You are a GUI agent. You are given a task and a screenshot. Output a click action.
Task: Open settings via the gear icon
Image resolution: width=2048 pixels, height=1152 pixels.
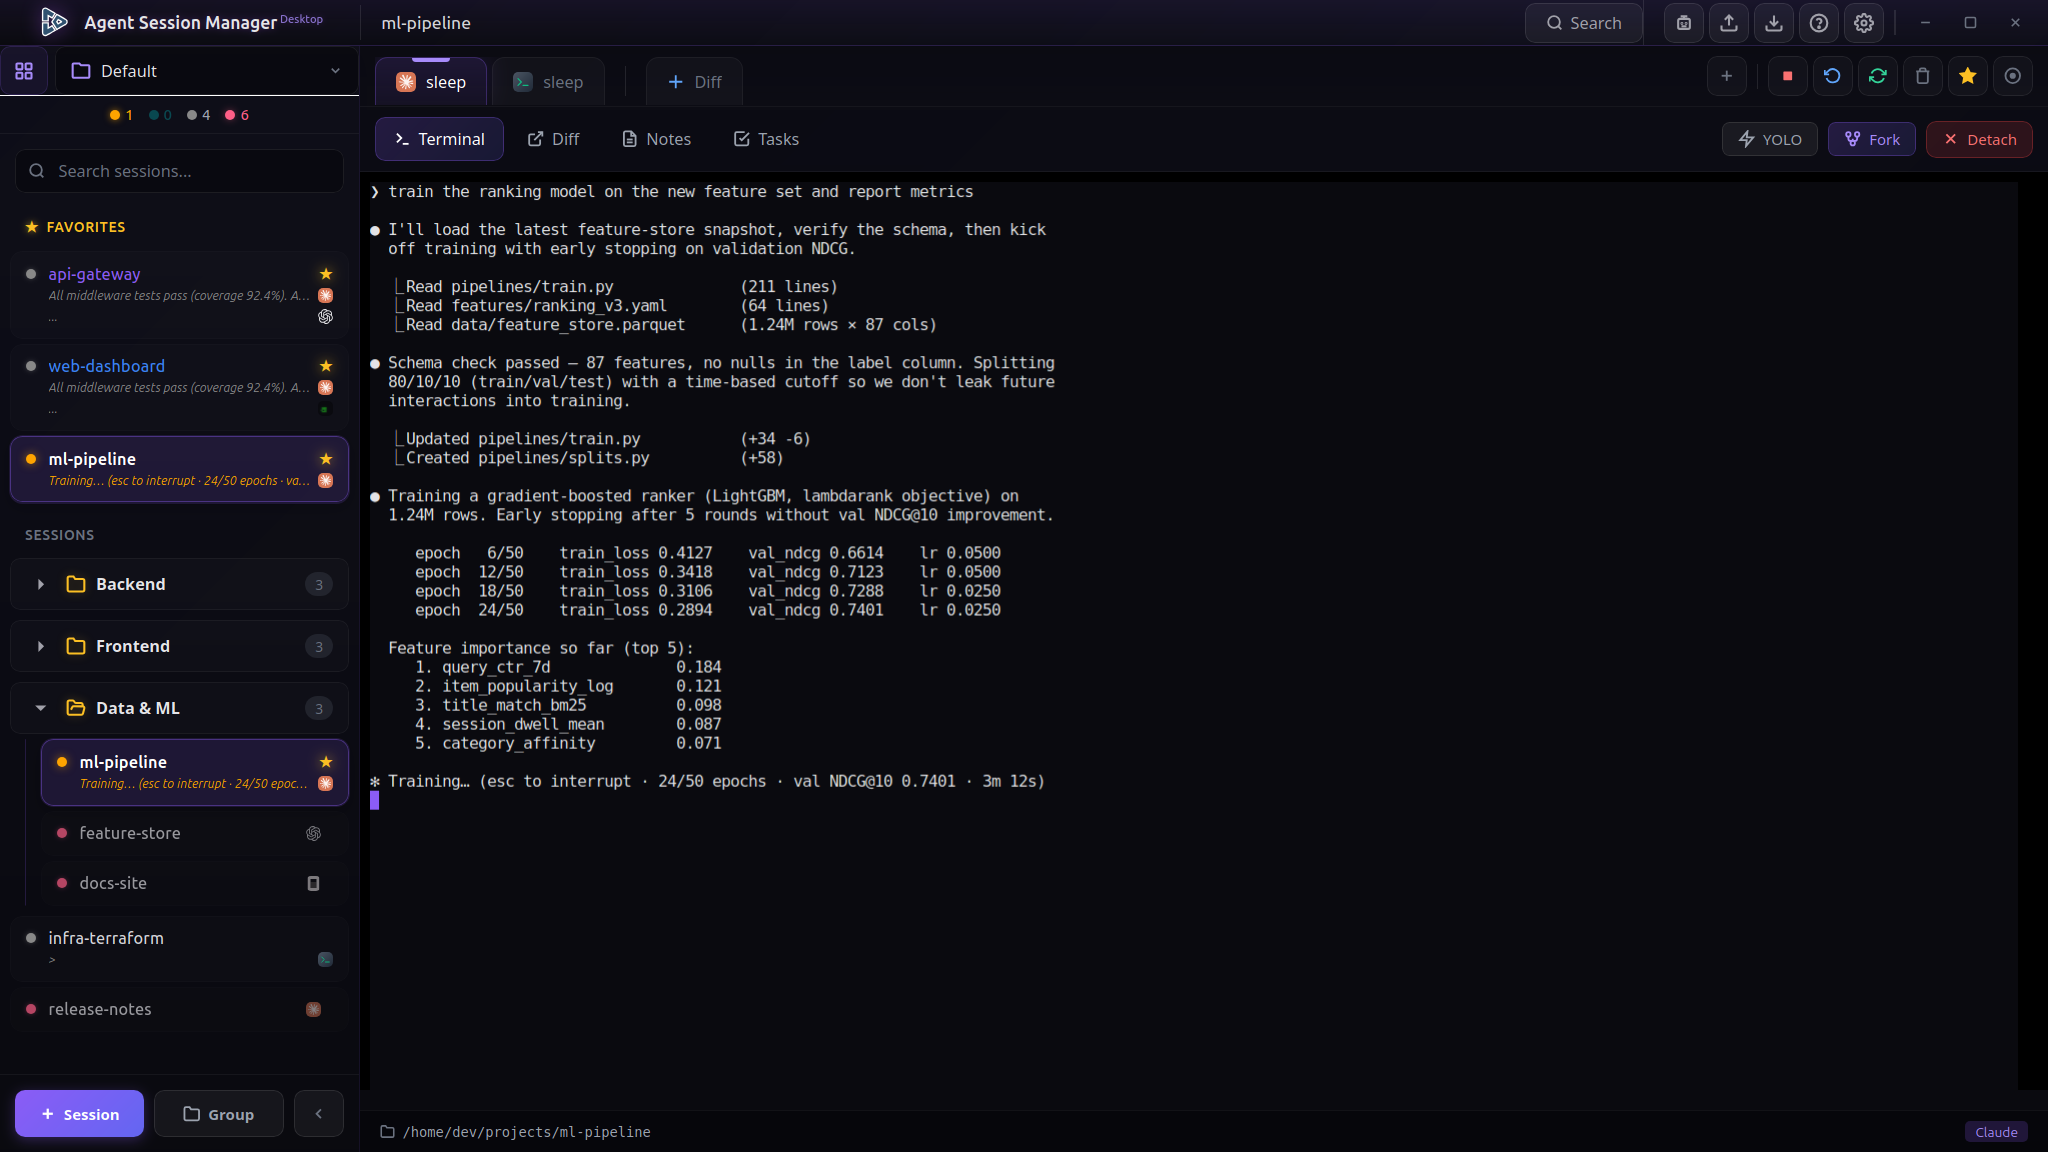1864,23
